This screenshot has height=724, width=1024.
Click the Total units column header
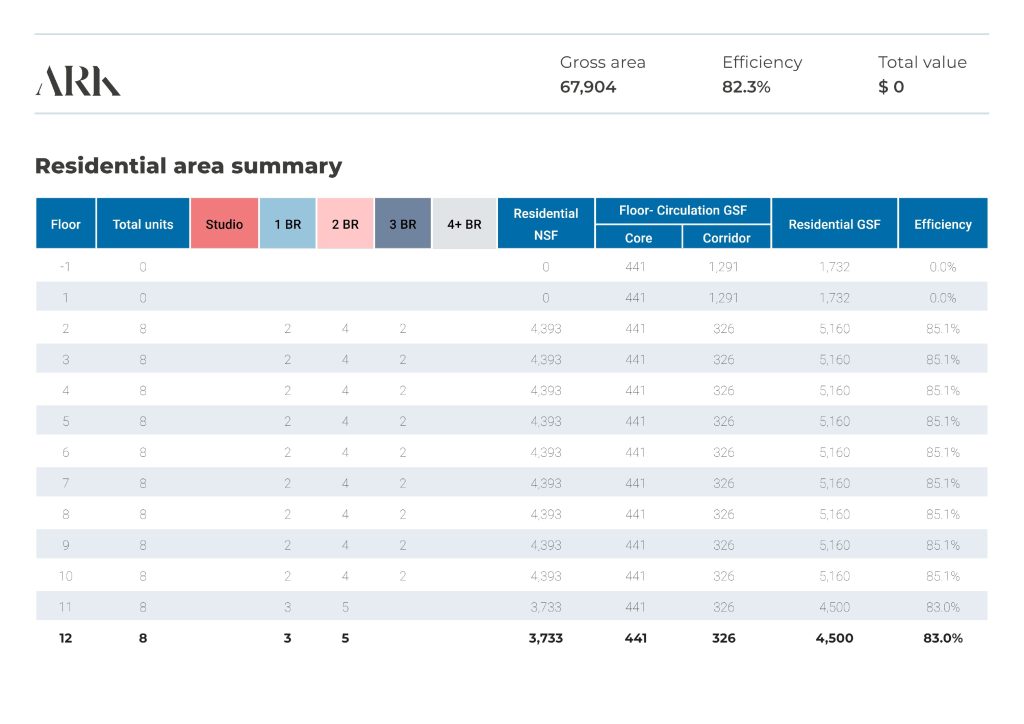(143, 224)
